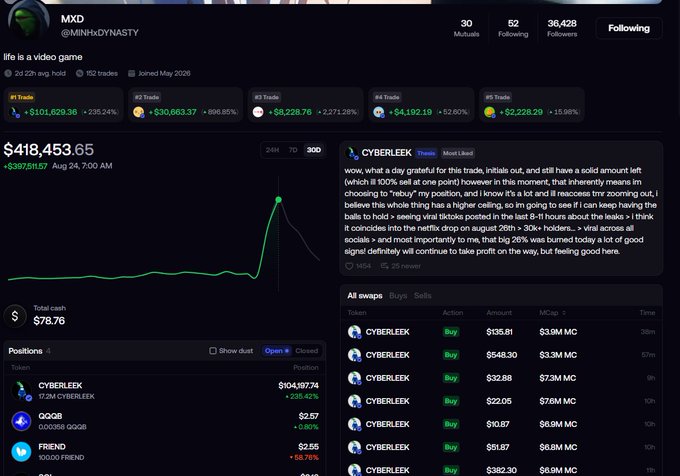Select the All swaps tab
Viewport: 680px width, 476px height.
[x=365, y=296]
